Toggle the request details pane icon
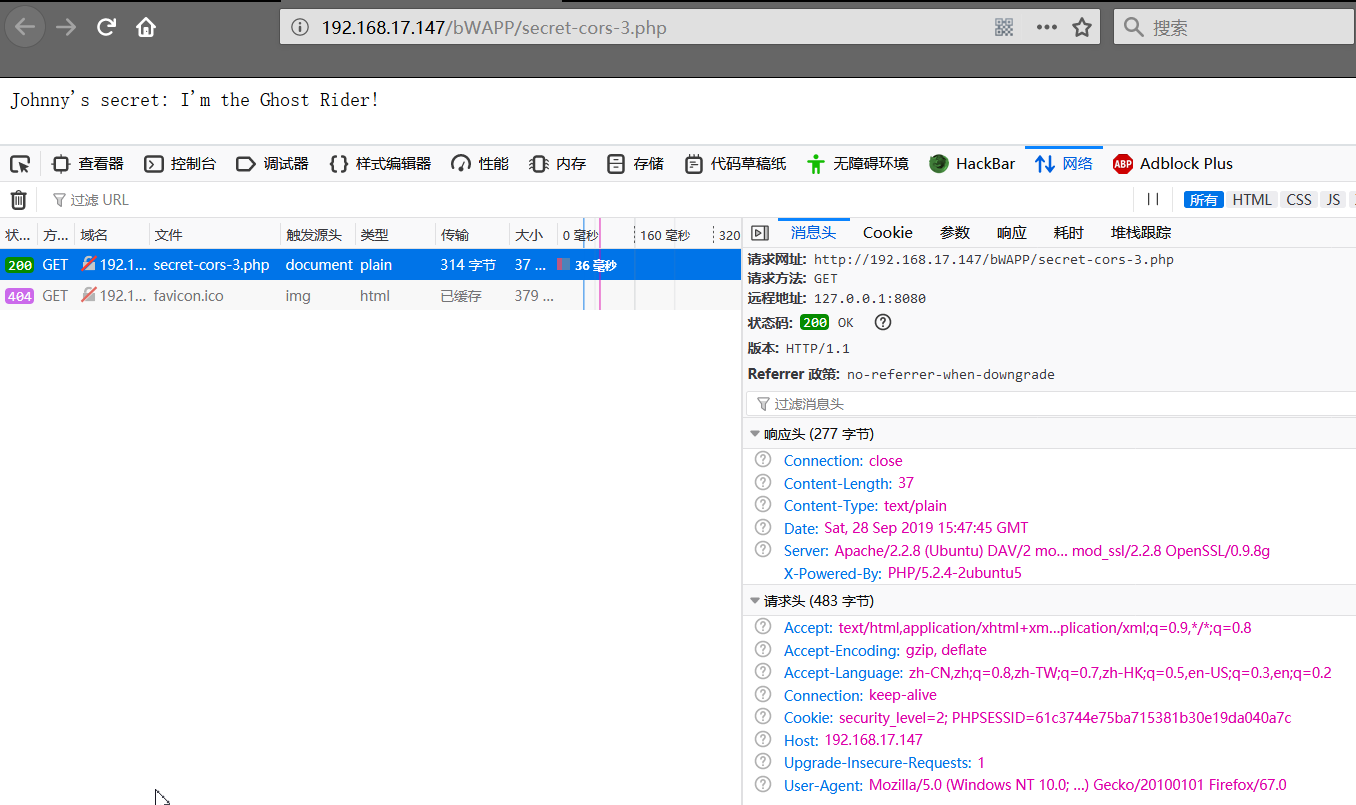1356x805 pixels. click(x=760, y=233)
